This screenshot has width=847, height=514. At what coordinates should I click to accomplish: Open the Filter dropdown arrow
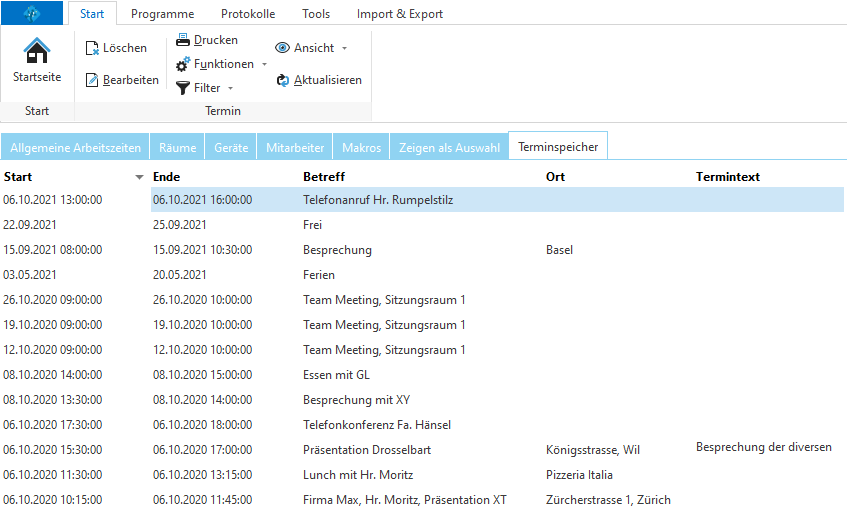(x=231, y=88)
